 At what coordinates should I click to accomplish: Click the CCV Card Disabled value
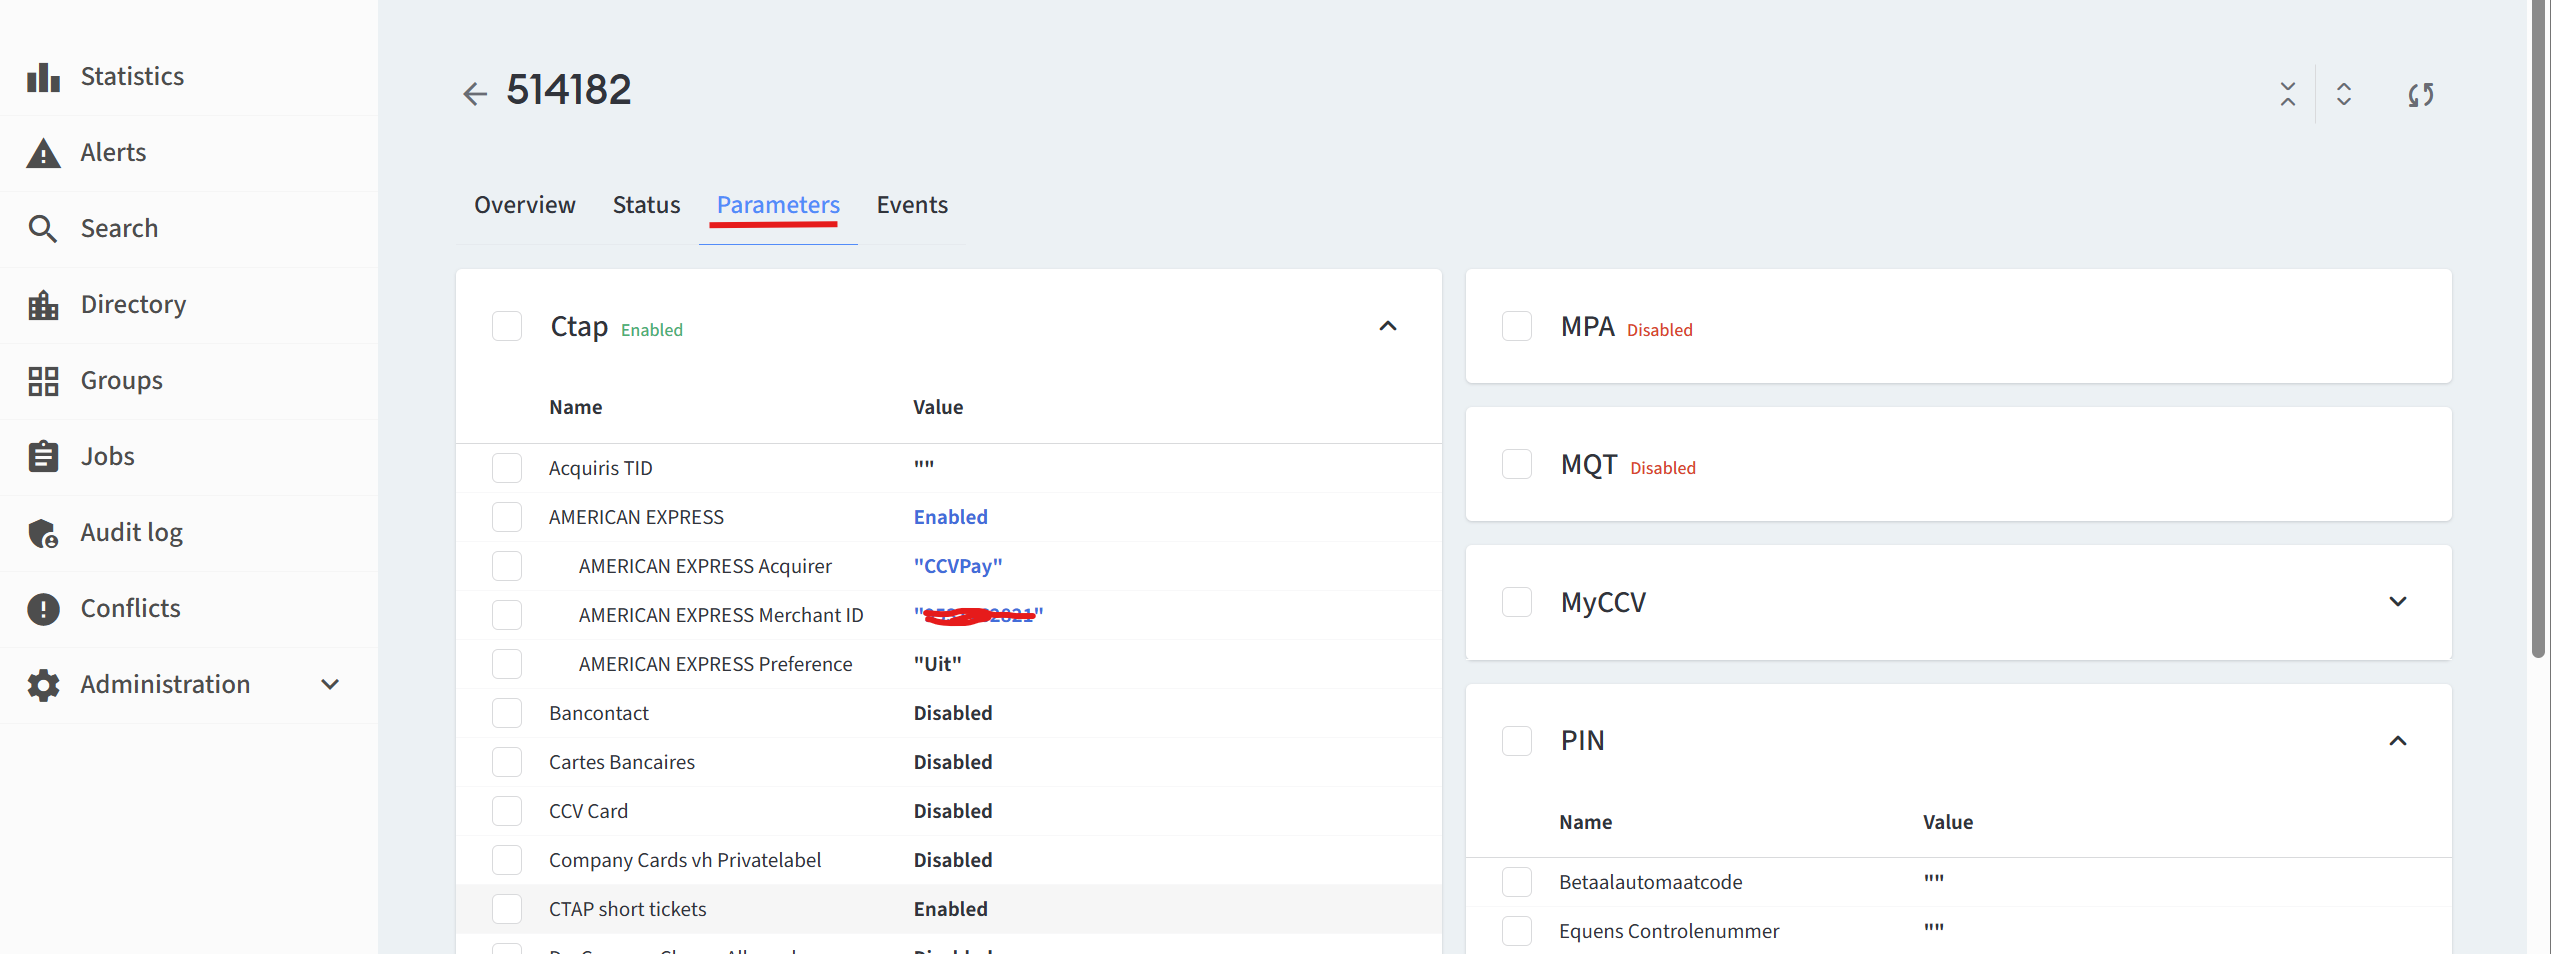(x=953, y=812)
